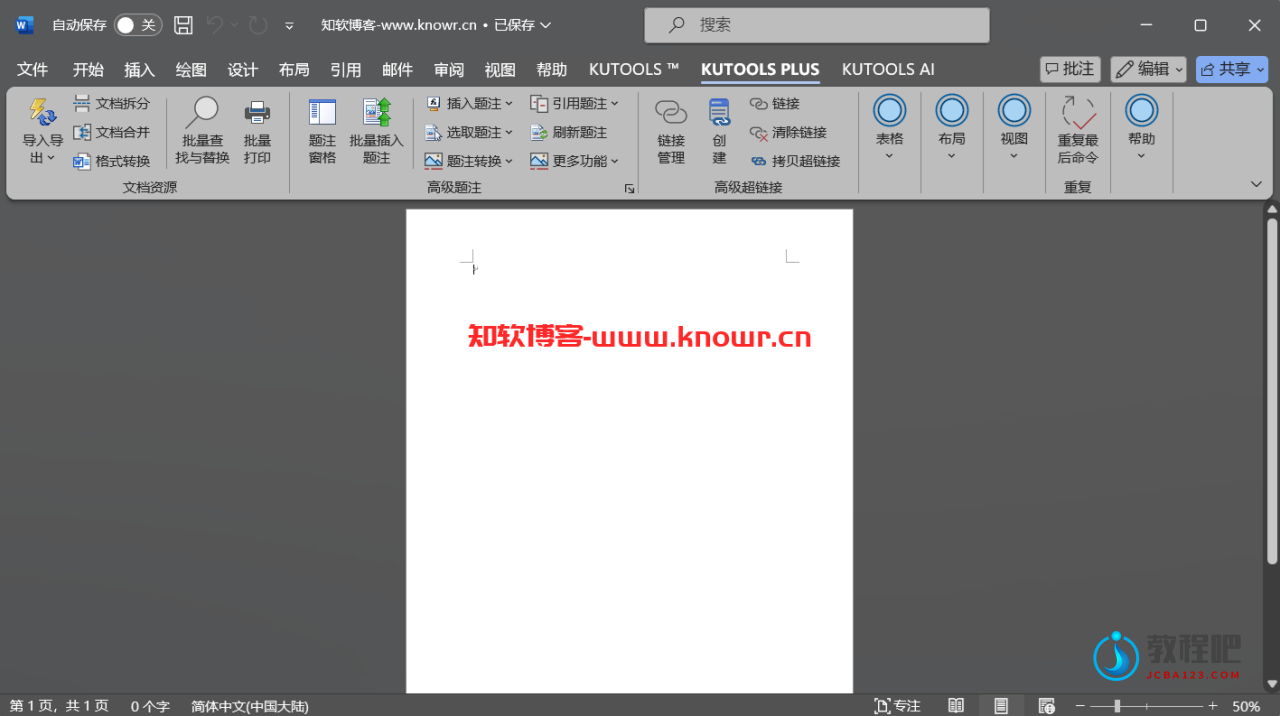The image size is (1280, 716).
Task: Open the 视图 view dropdown in the ribbon
Action: 1014,128
